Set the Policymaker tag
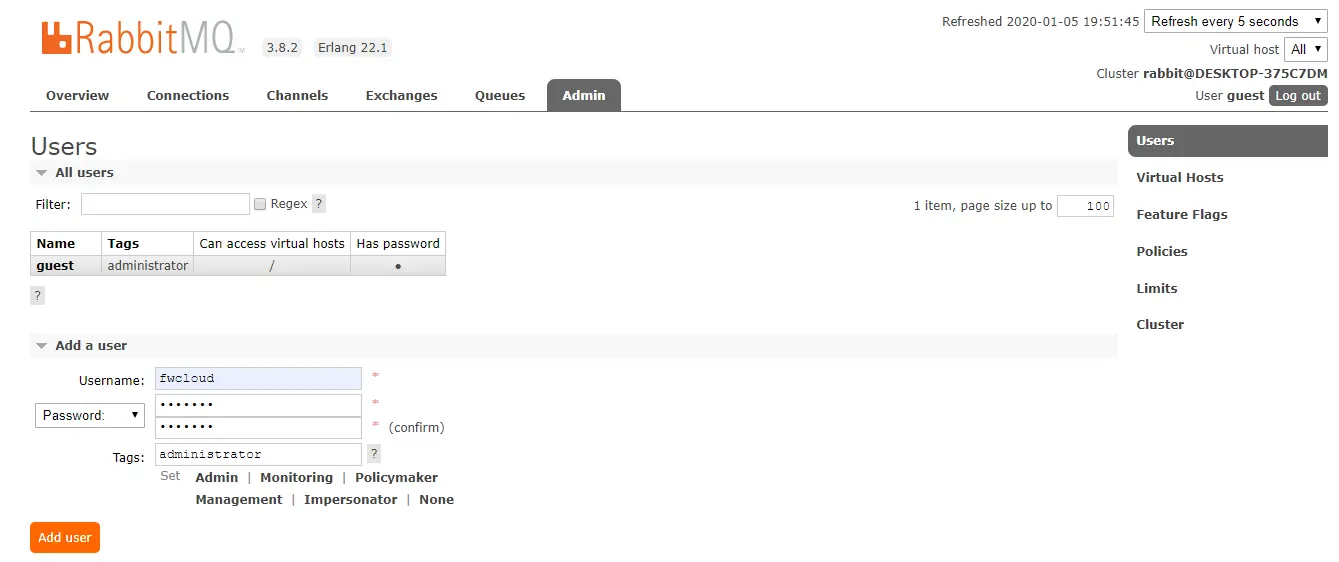 396,478
